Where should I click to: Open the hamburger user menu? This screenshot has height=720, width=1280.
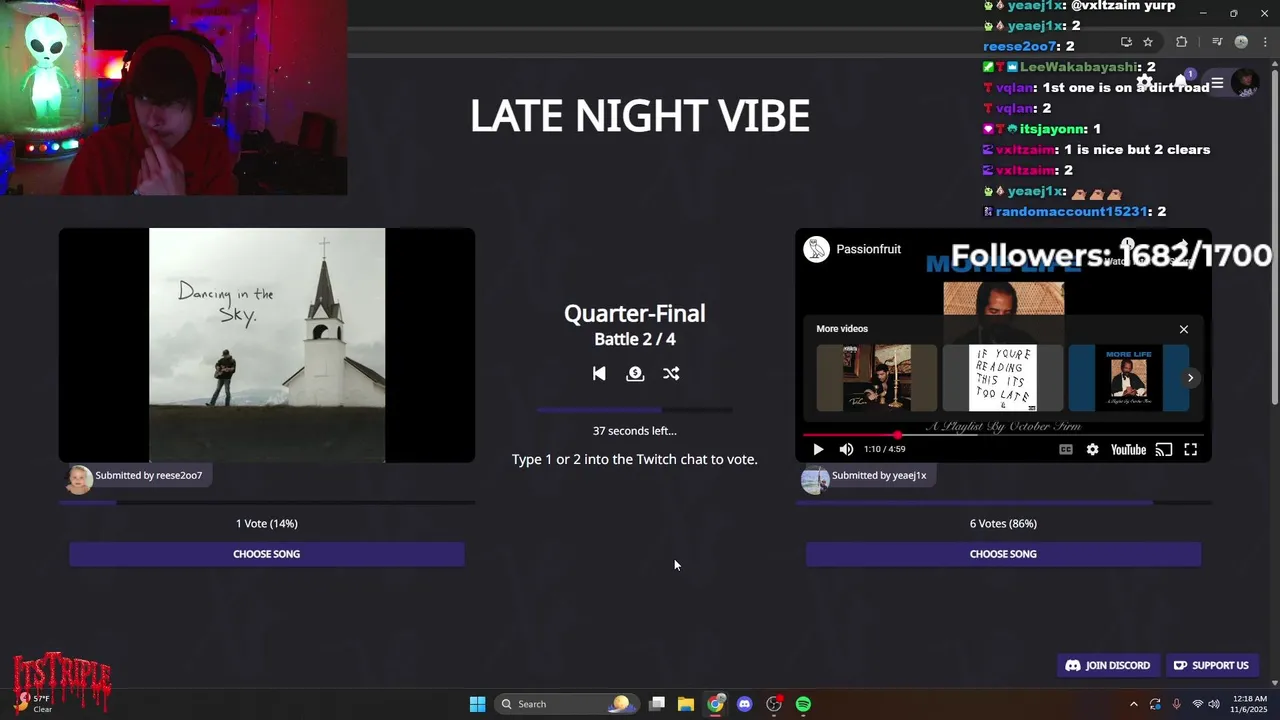pyautogui.click(x=1217, y=83)
